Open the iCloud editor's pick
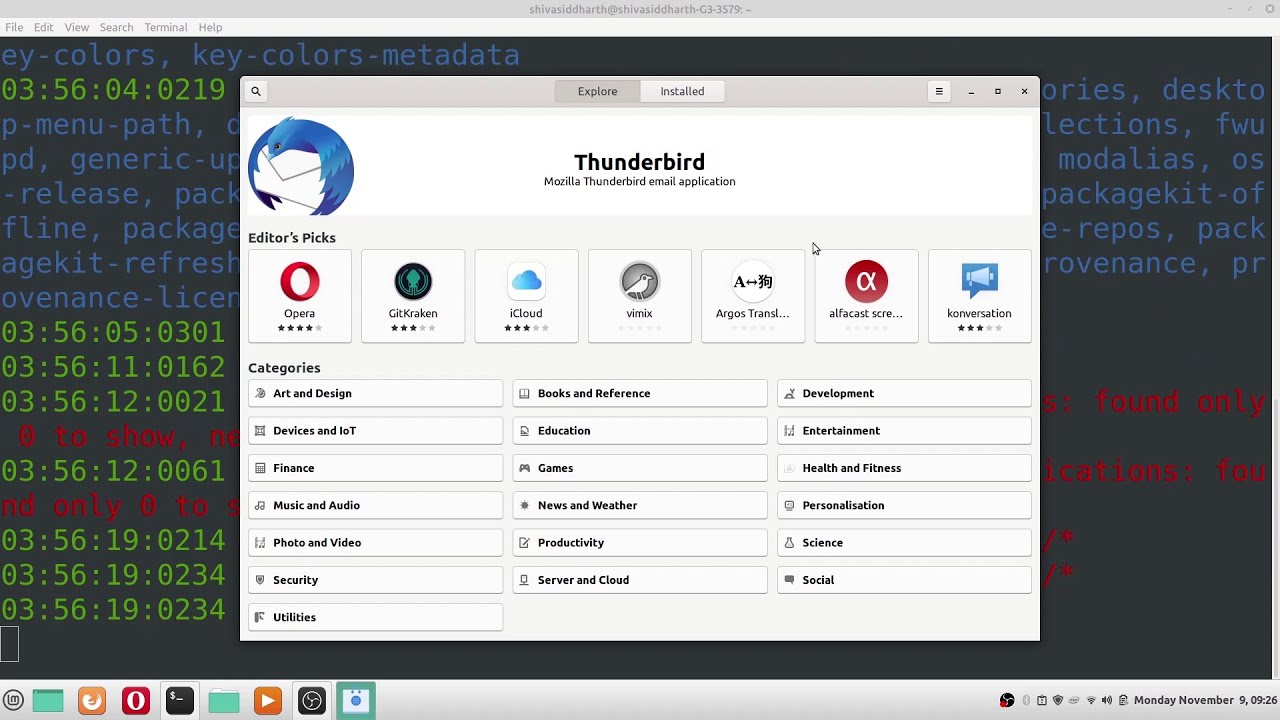 point(526,296)
